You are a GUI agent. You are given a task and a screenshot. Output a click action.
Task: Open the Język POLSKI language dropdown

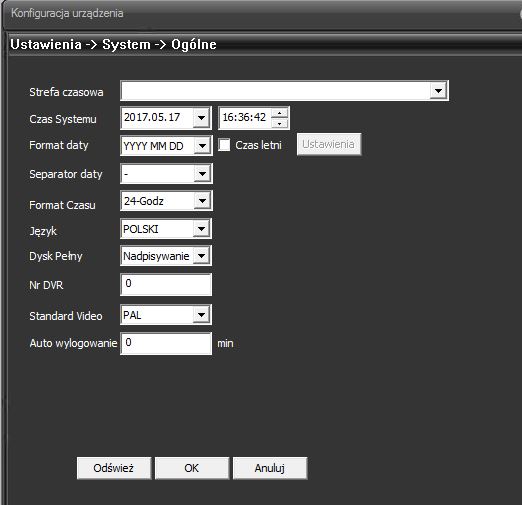point(201,229)
